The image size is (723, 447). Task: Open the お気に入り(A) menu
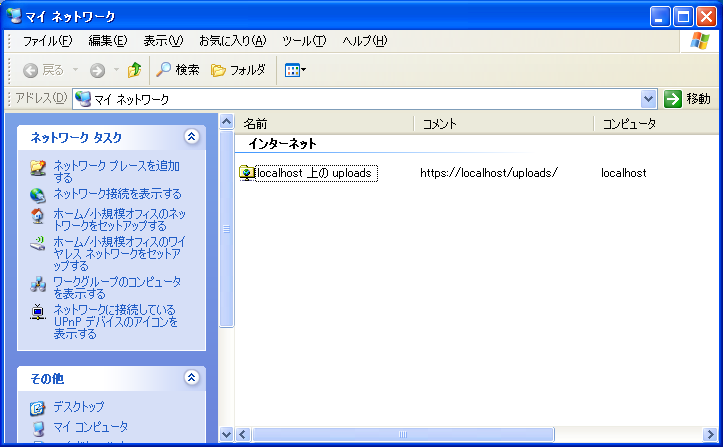(233, 41)
